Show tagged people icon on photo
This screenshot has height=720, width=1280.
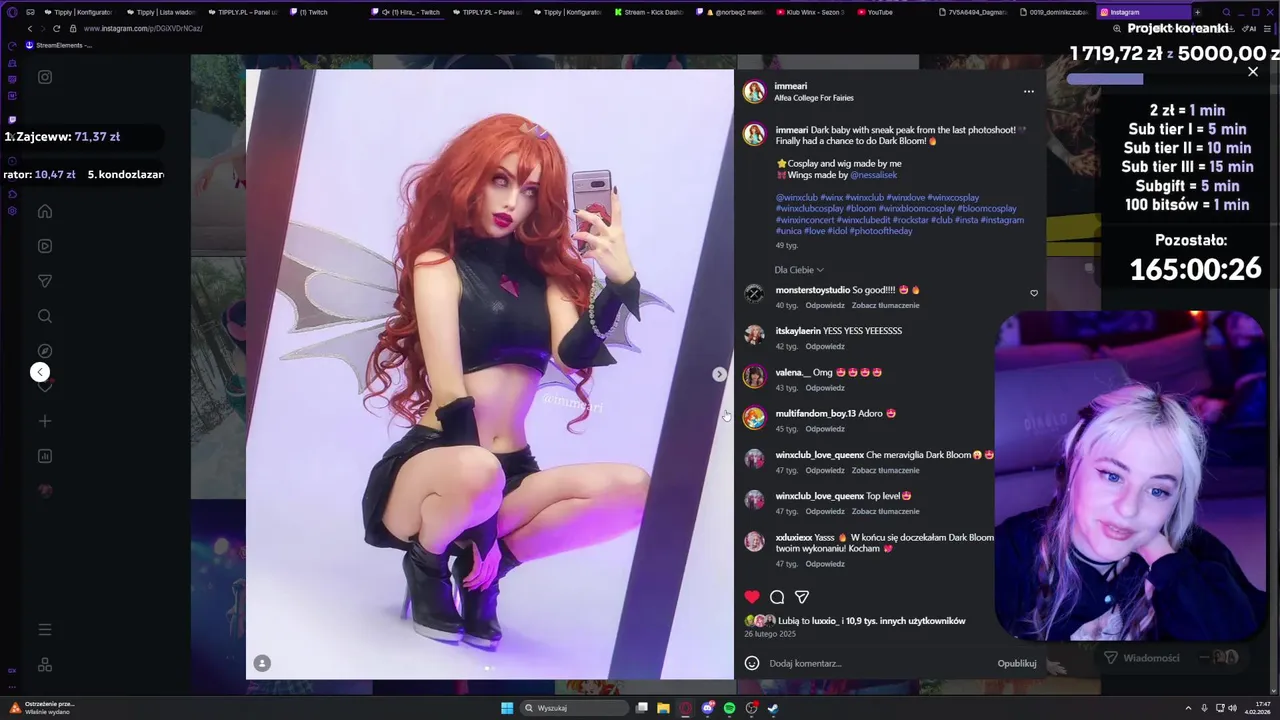point(262,663)
